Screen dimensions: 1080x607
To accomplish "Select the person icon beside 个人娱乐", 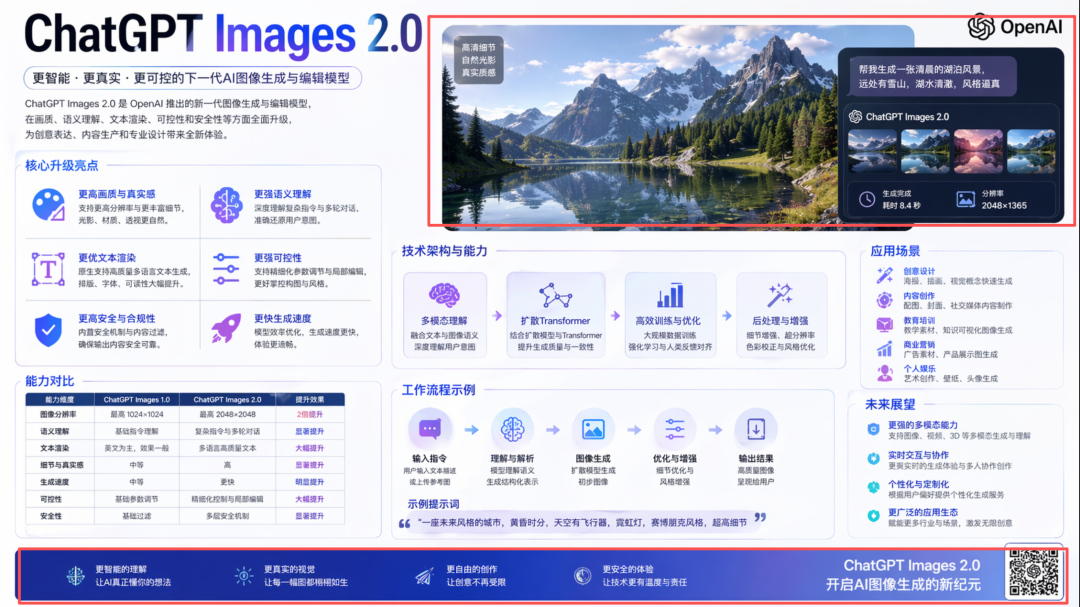I will [884, 373].
